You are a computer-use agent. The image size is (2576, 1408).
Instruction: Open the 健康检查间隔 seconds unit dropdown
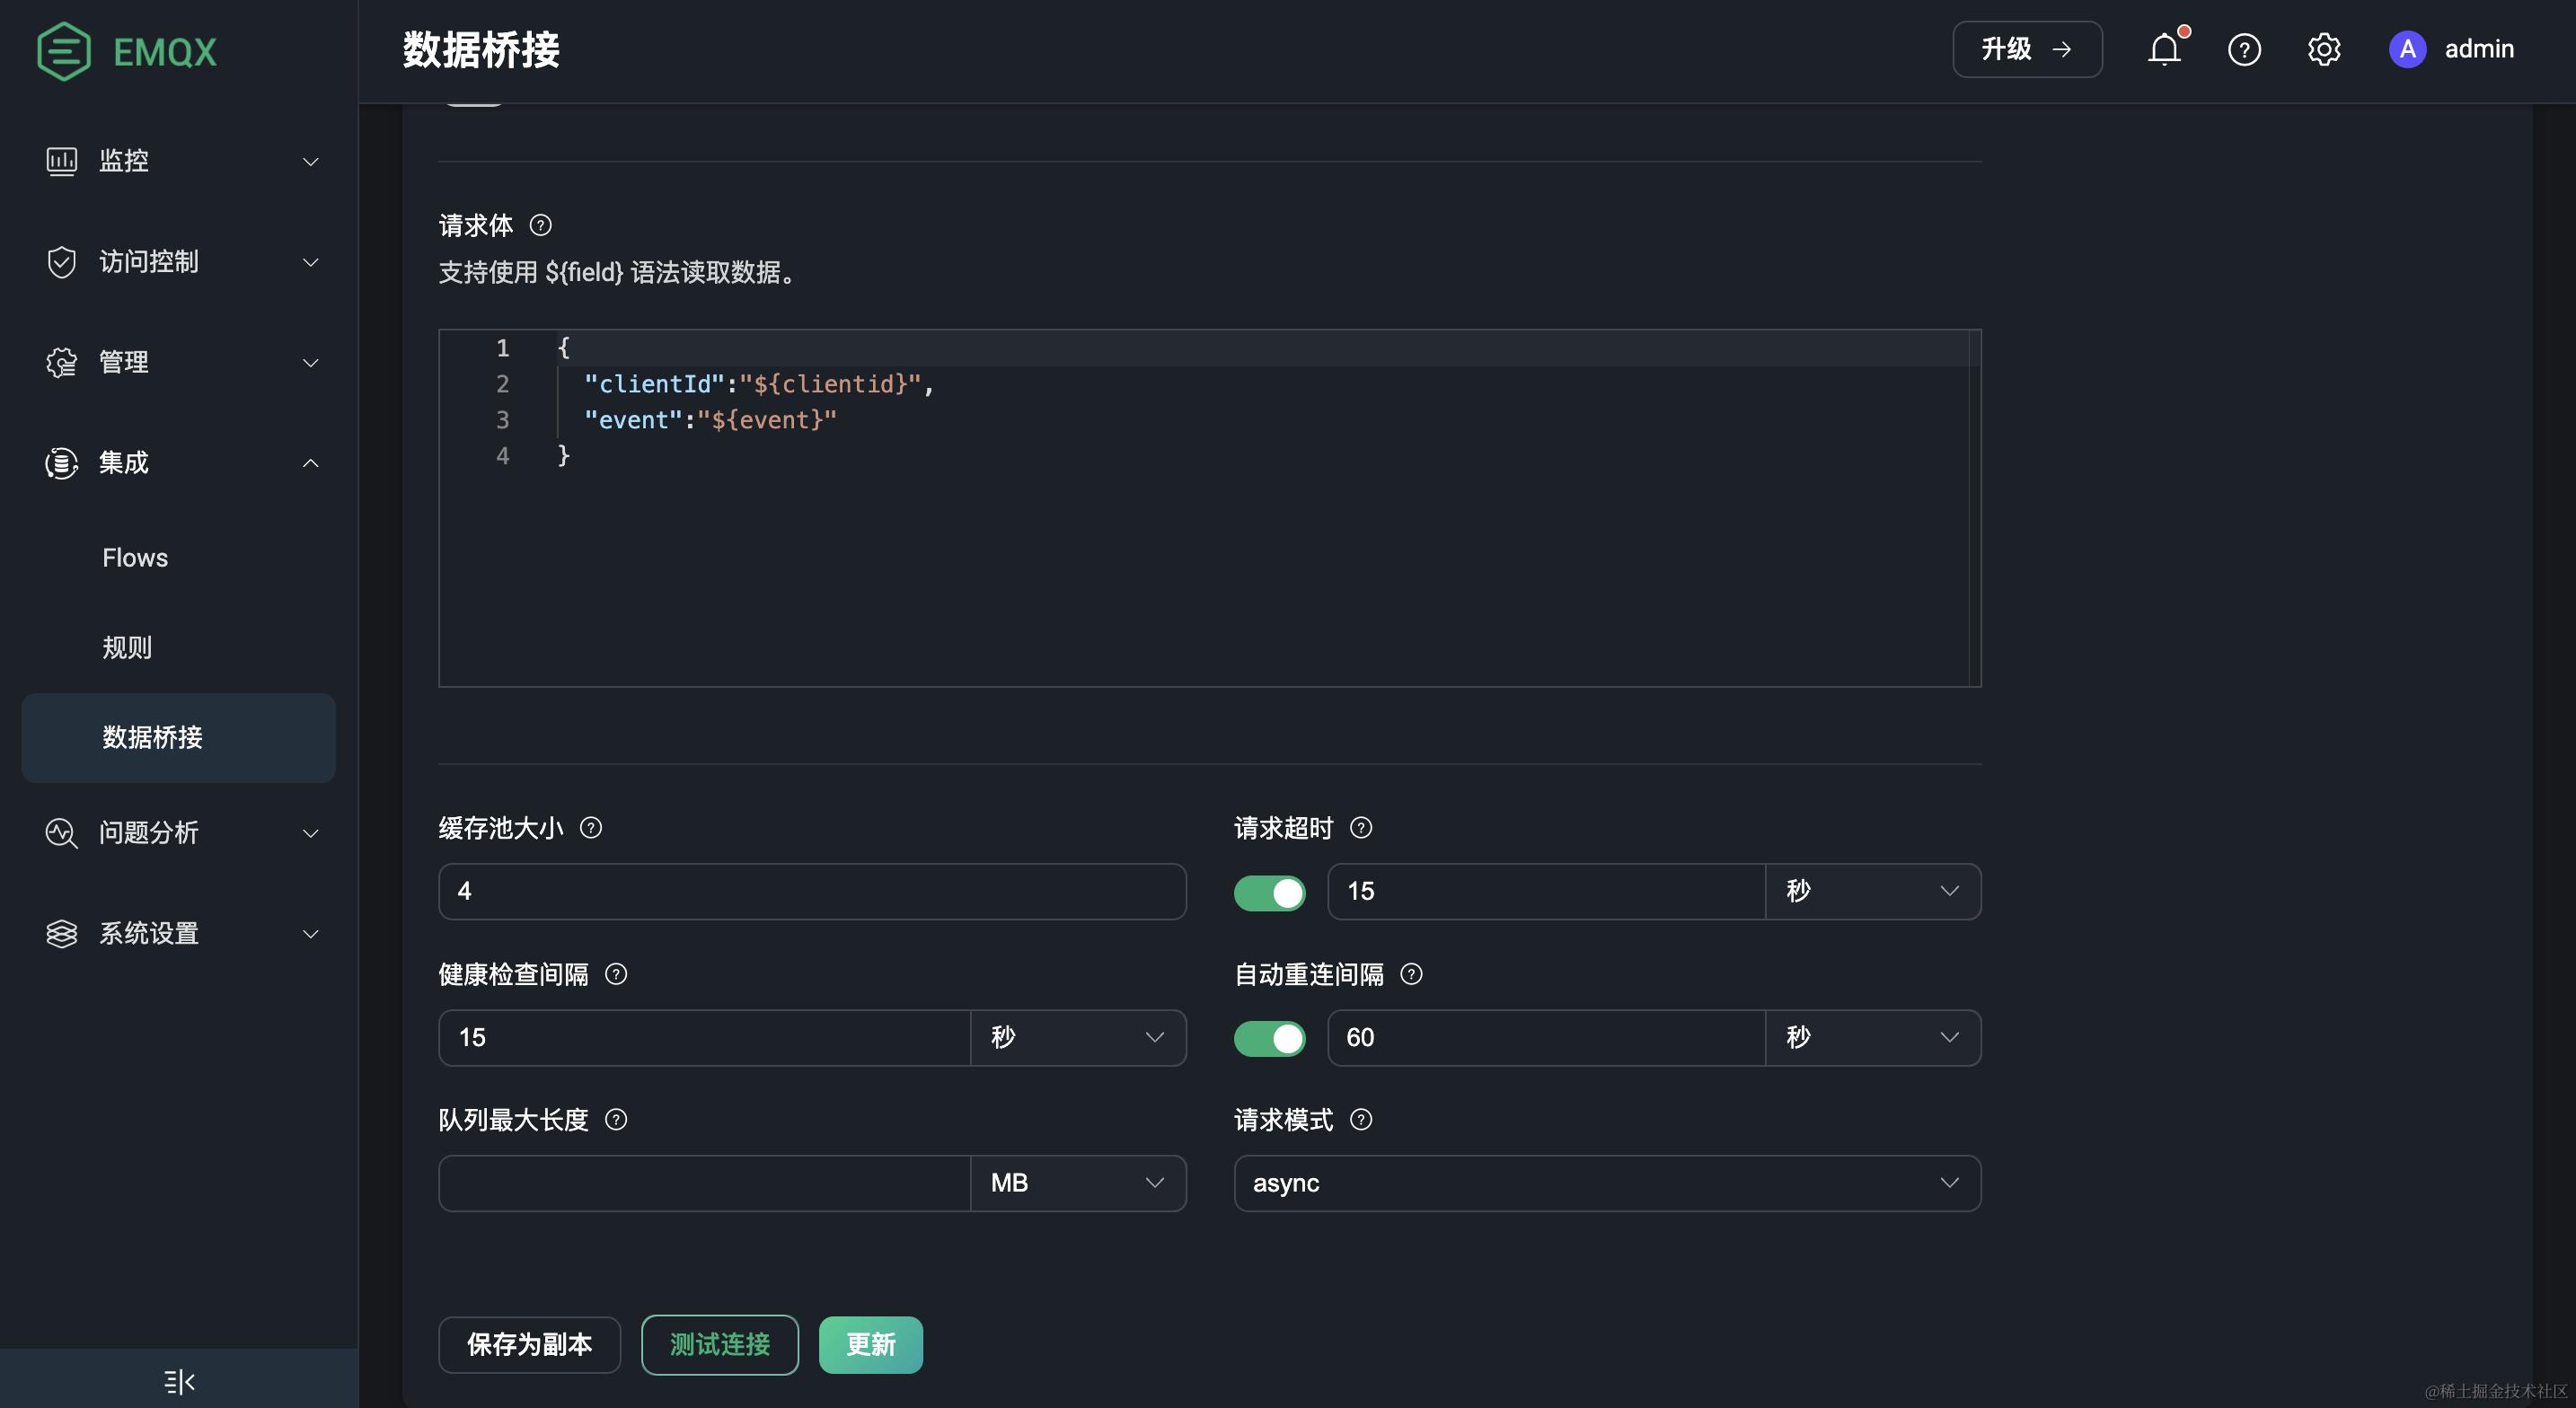click(x=1077, y=1038)
